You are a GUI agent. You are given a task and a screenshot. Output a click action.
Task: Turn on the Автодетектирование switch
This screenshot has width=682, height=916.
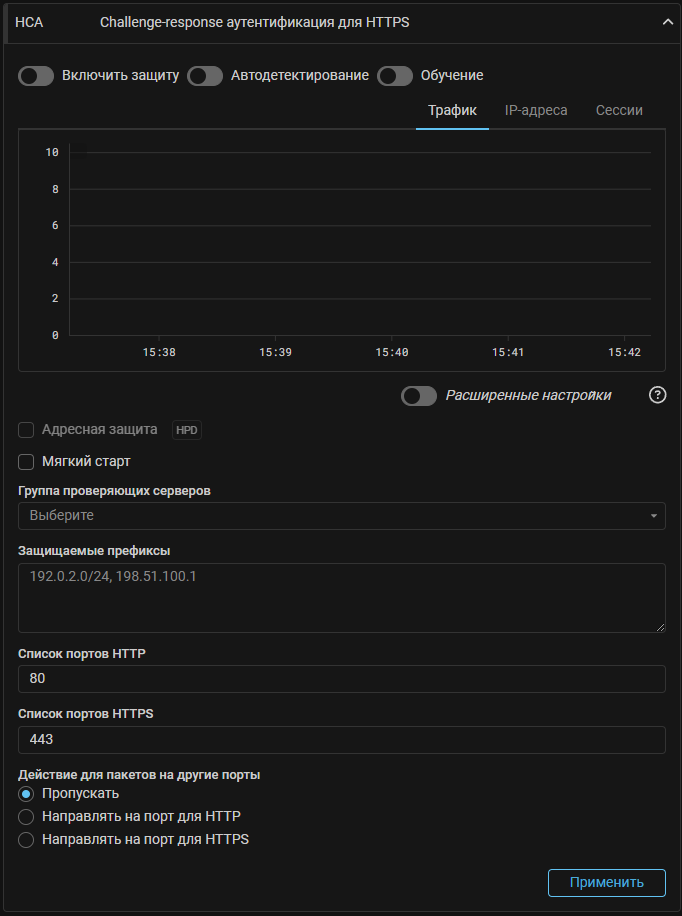tap(205, 76)
